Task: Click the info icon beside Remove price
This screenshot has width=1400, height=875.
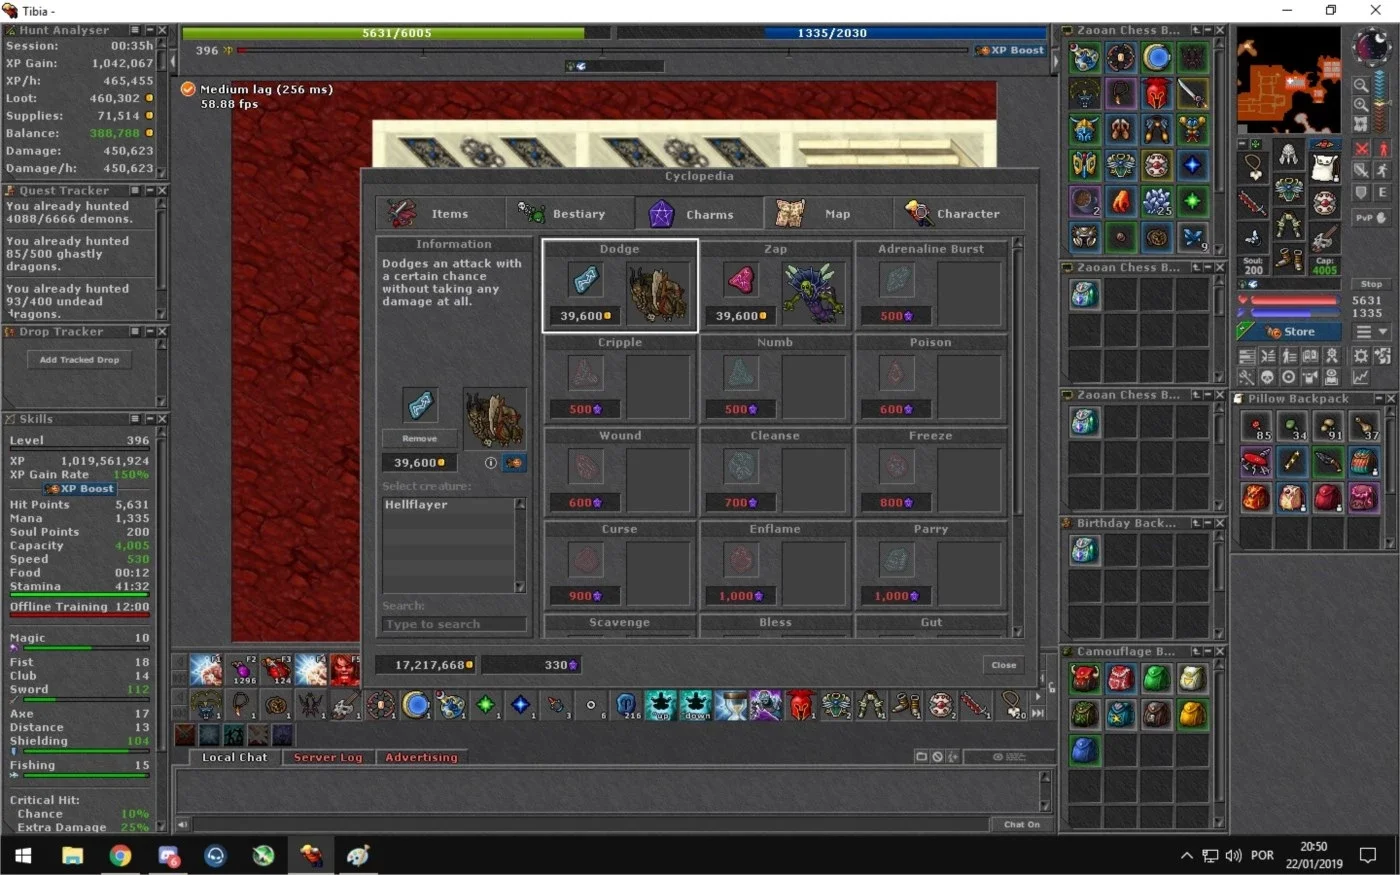Action: [x=490, y=463]
